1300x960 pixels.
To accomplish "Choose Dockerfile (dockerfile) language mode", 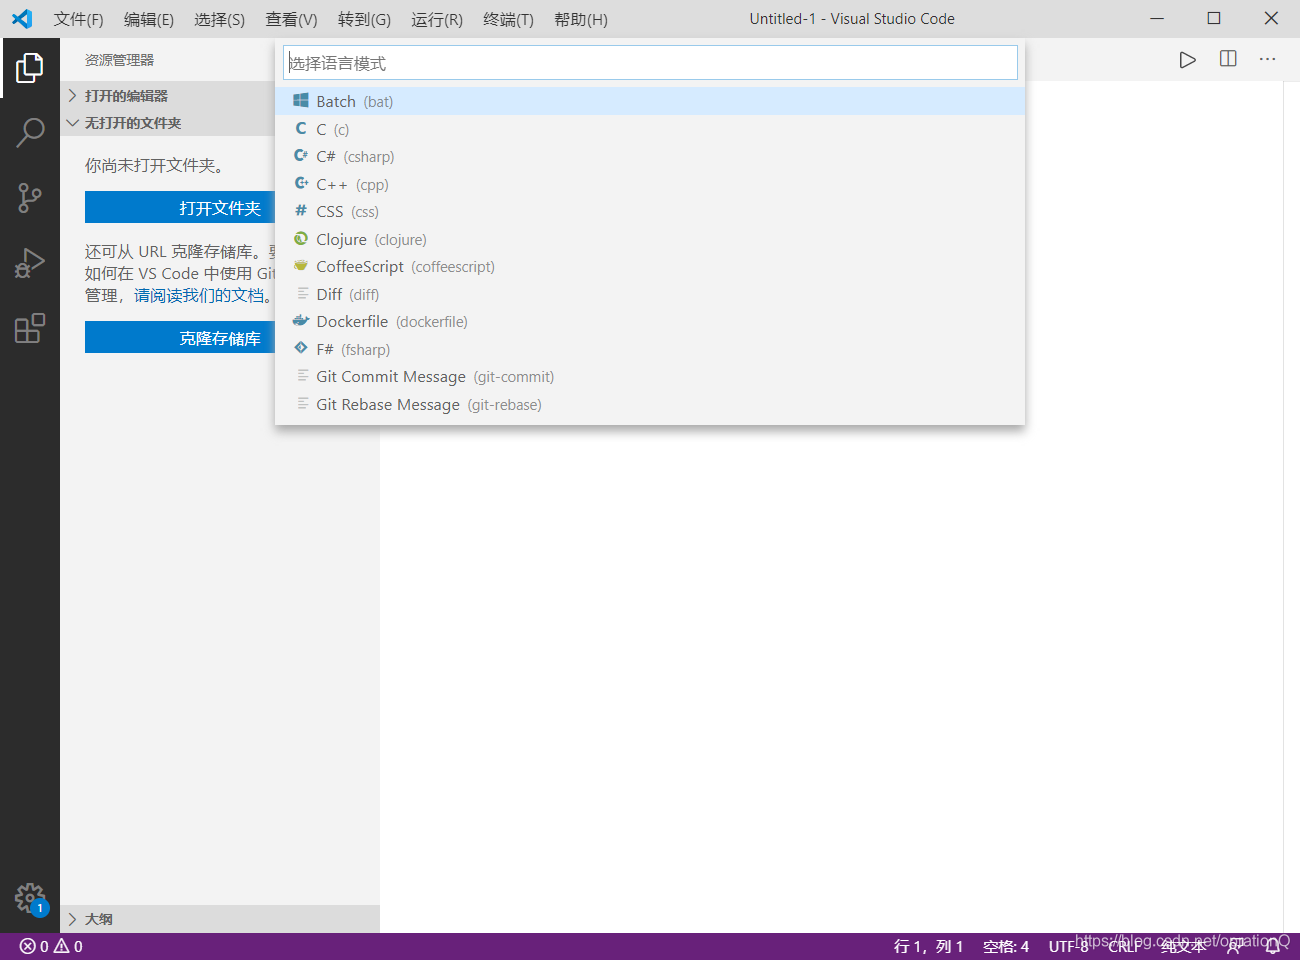I will point(650,321).
